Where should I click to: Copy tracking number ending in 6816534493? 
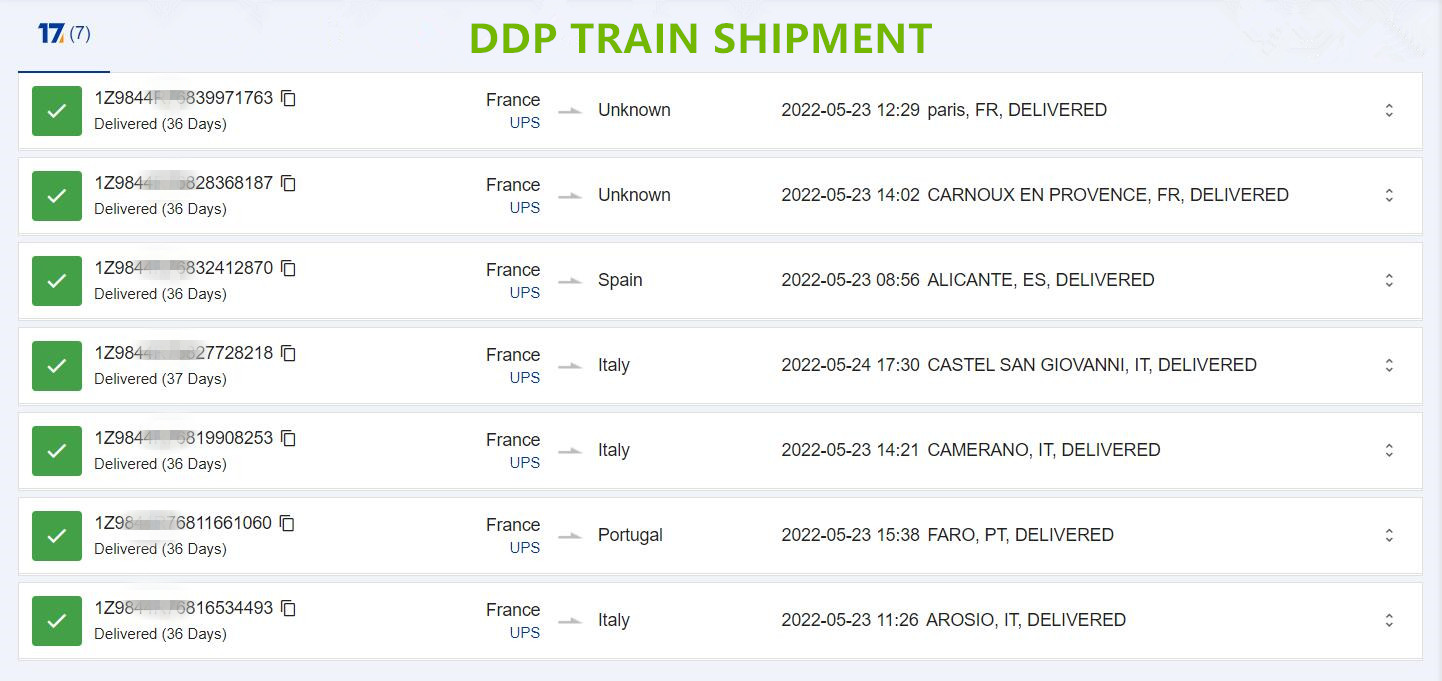pyautogui.click(x=288, y=608)
